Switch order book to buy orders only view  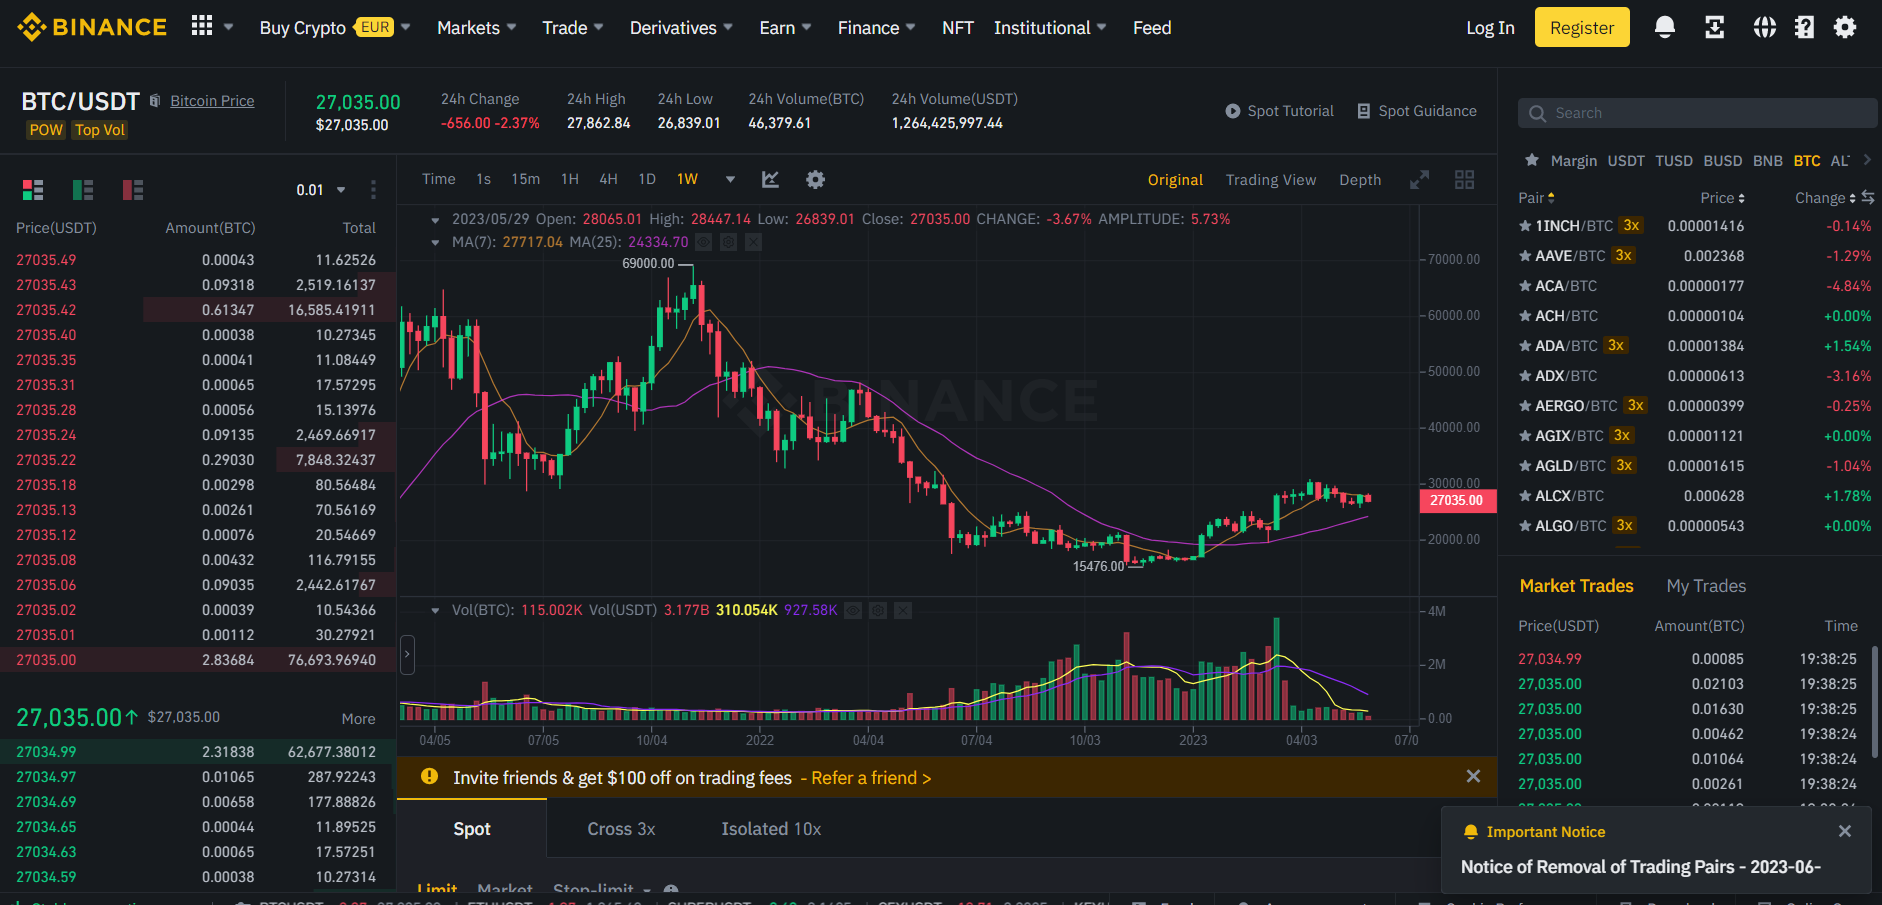click(x=82, y=189)
